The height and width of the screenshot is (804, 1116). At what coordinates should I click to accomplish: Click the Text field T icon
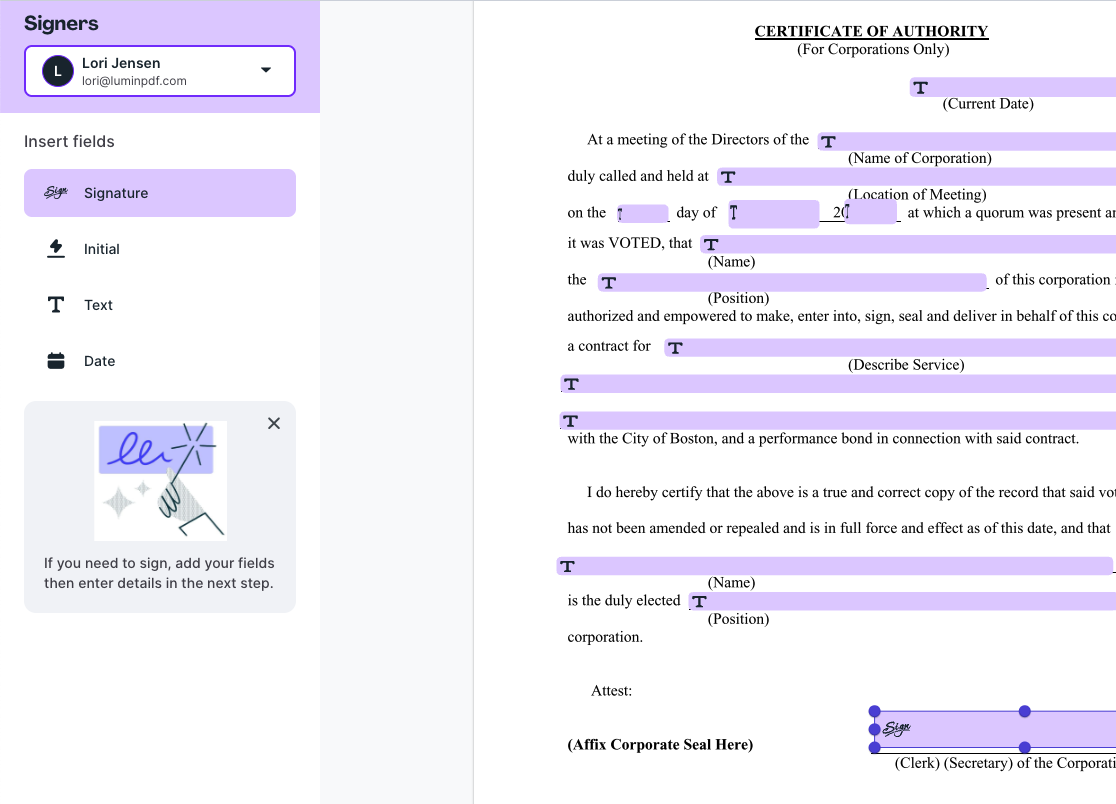[x=56, y=305]
